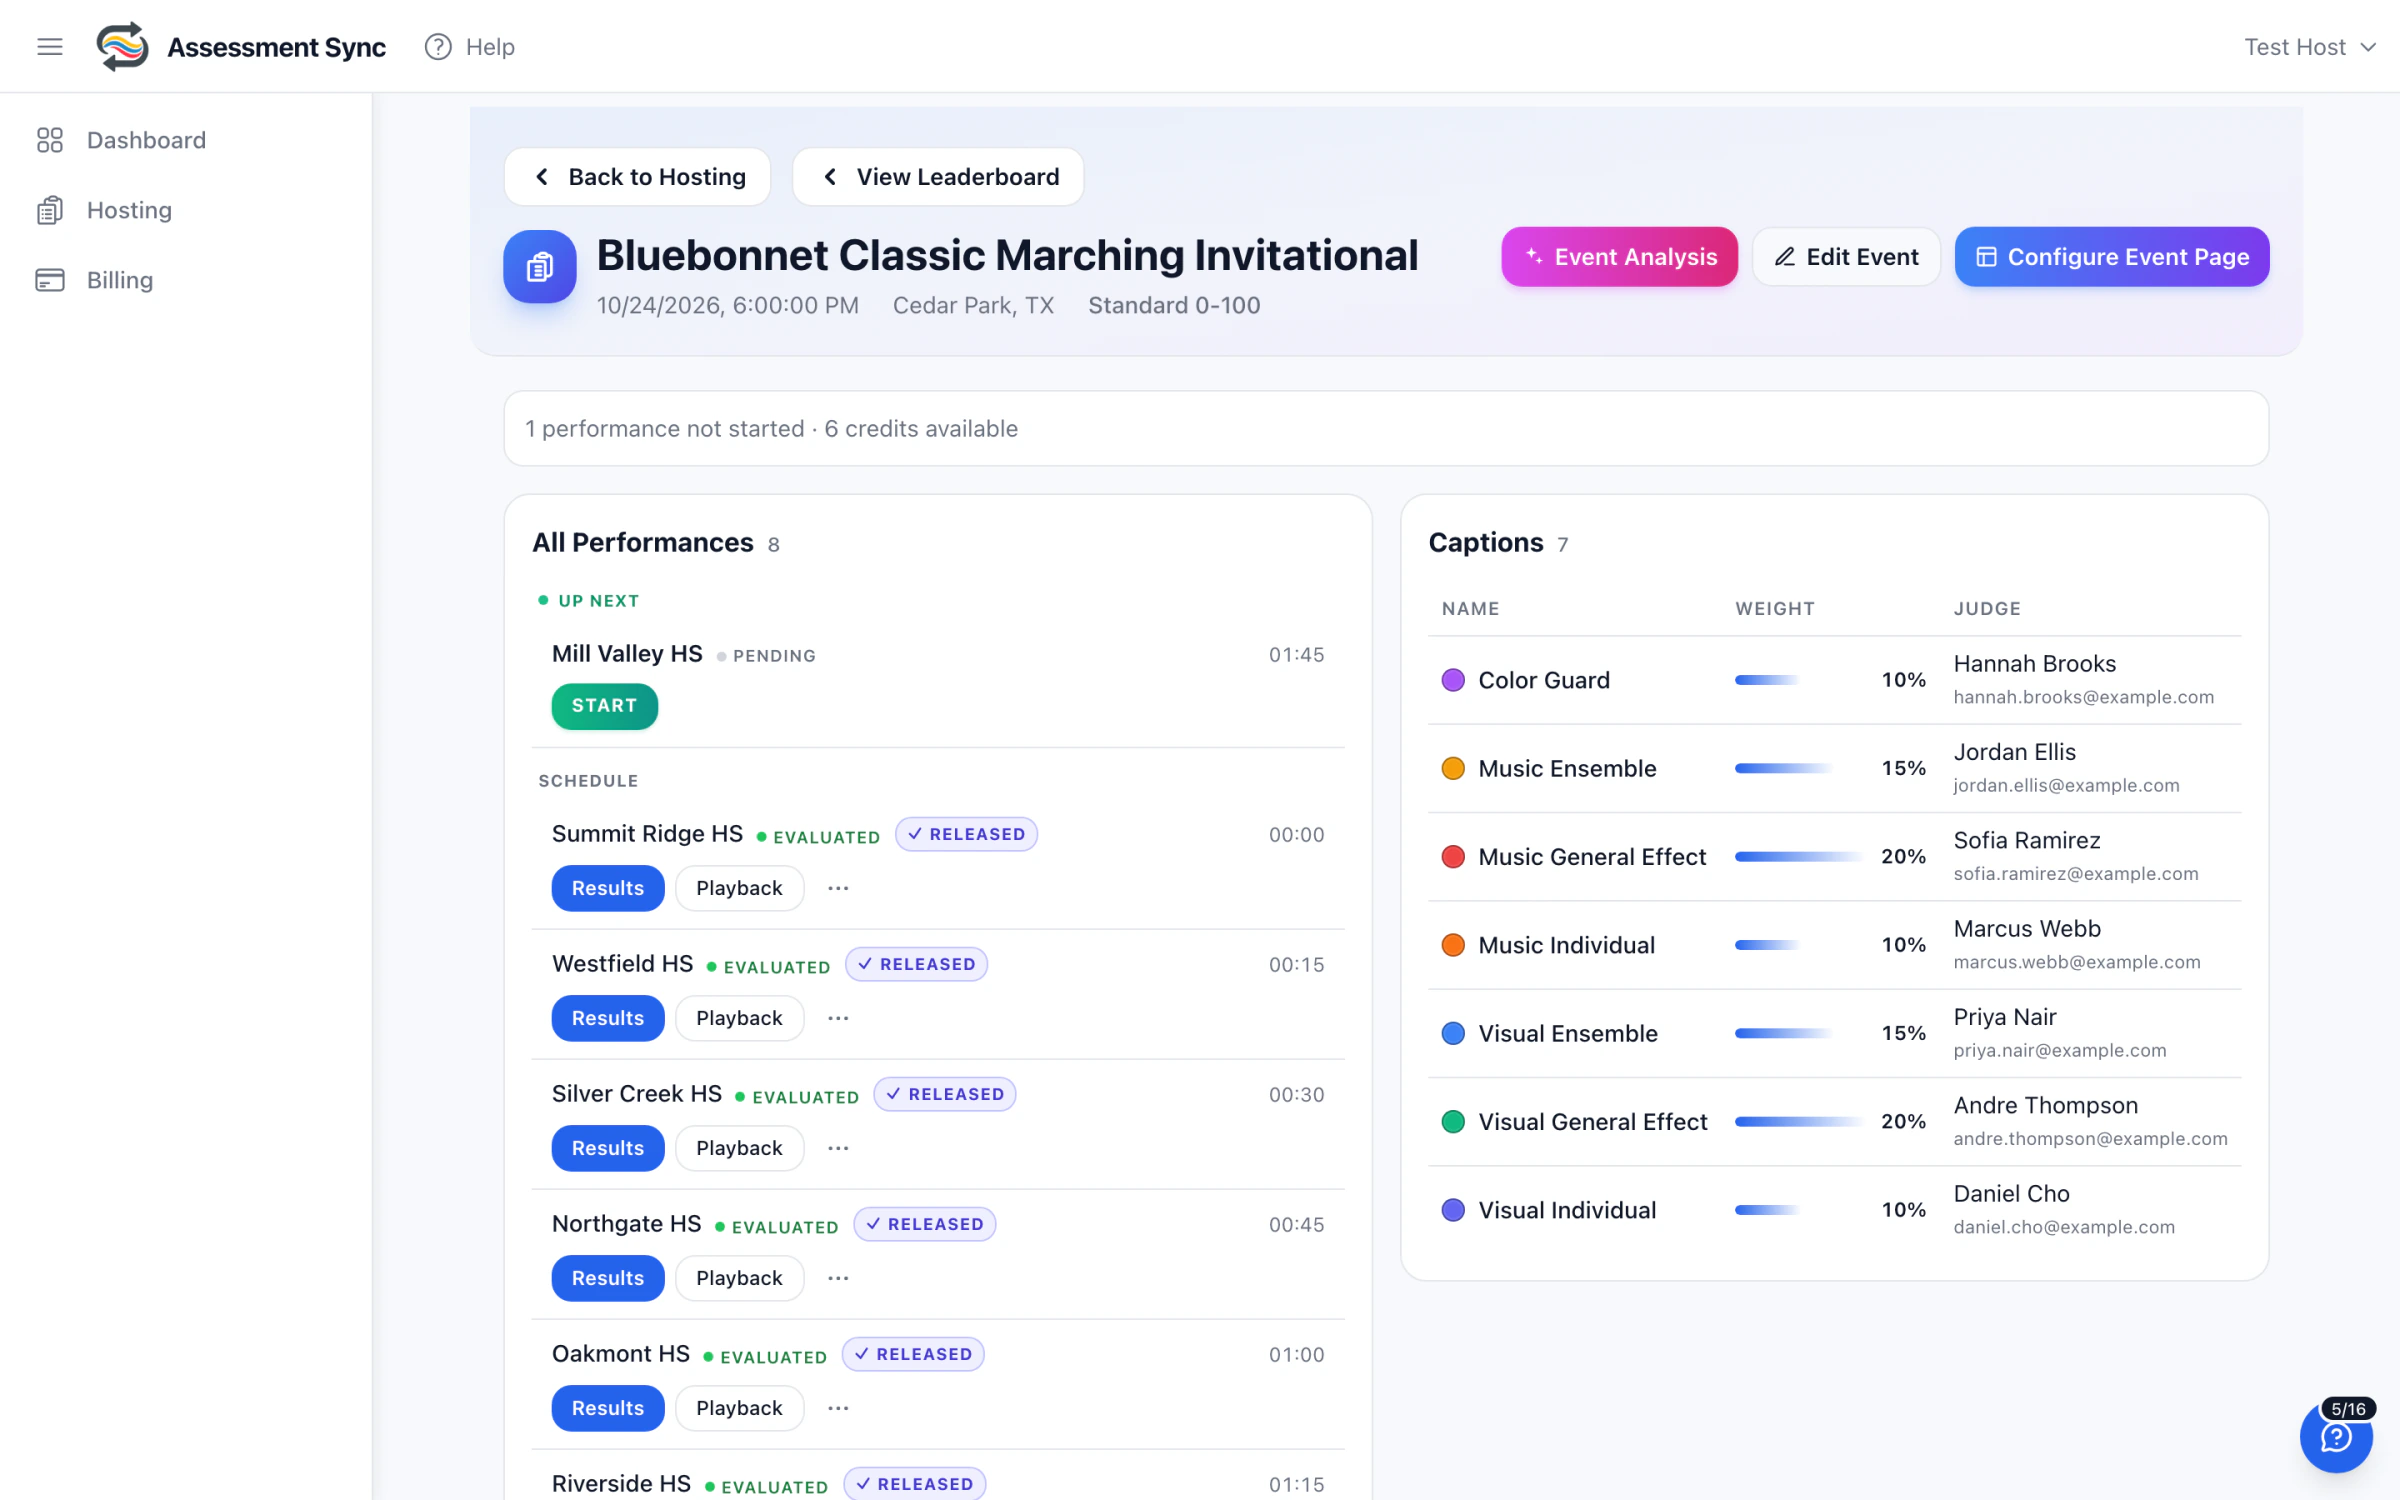The width and height of the screenshot is (2400, 1500).
Task: Click the purple Color Guard color dot
Action: (x=1453, y=680)
